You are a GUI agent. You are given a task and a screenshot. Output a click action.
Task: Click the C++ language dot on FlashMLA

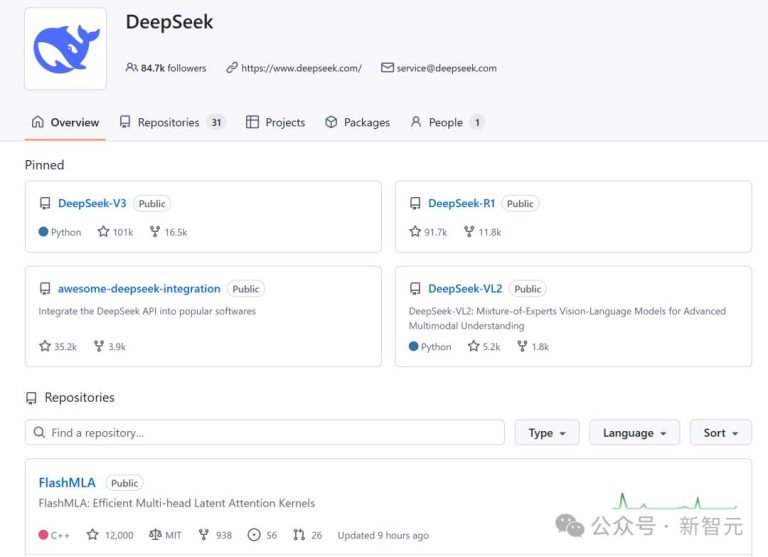(43, 534)
